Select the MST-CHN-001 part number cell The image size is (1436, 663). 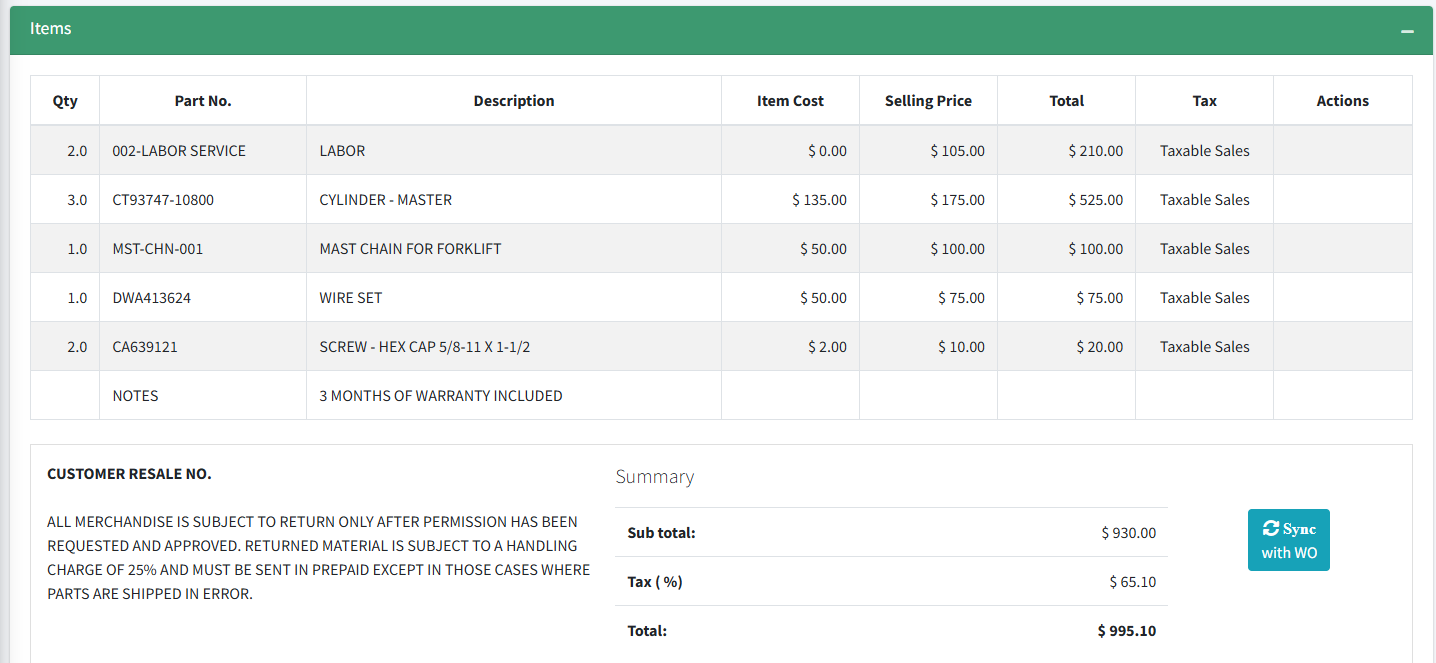[158, 249]
